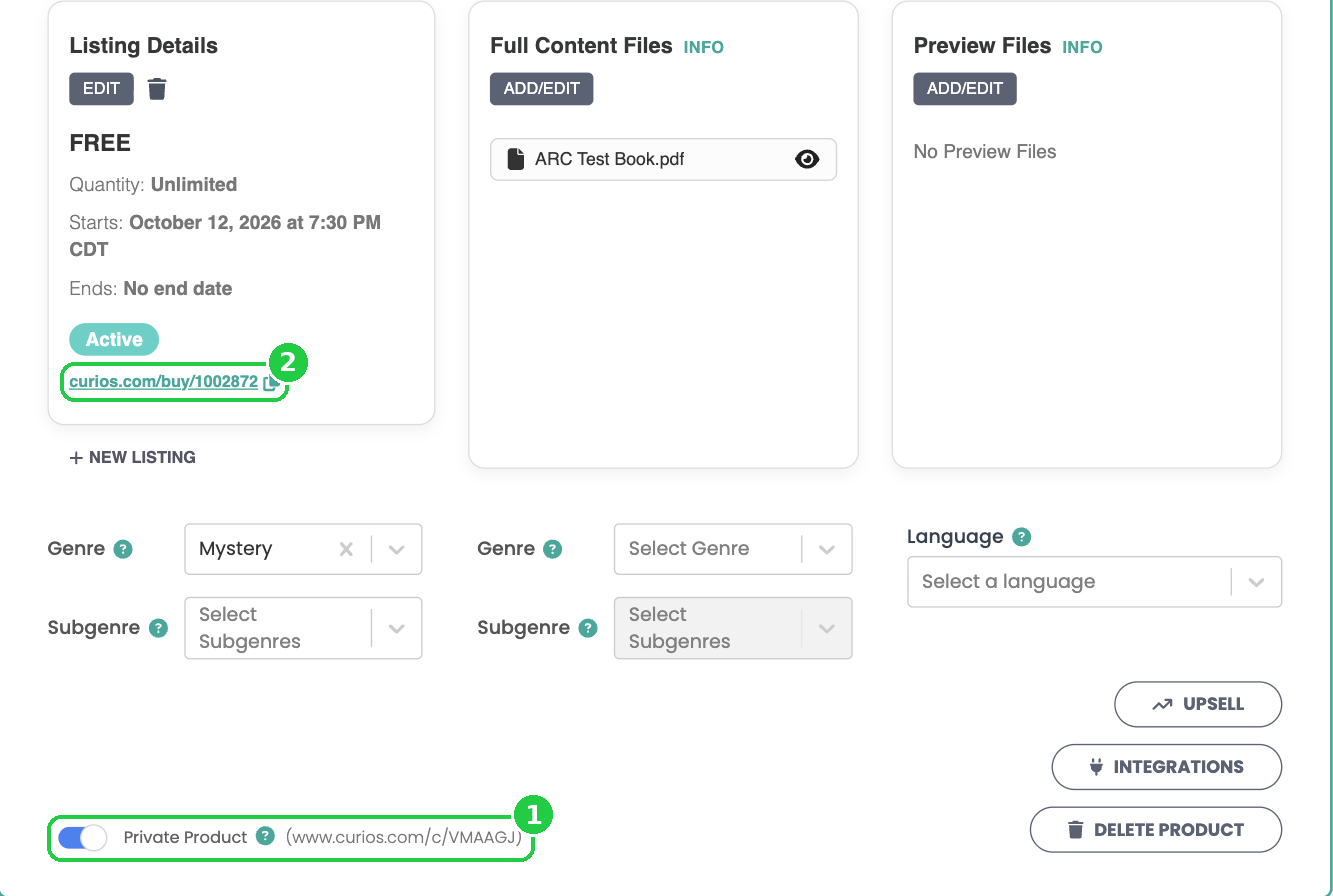The image size is (1333, 896).
Task: Open the curios.com/buy/1002872 listing link
Action: (x=164, y=382)
